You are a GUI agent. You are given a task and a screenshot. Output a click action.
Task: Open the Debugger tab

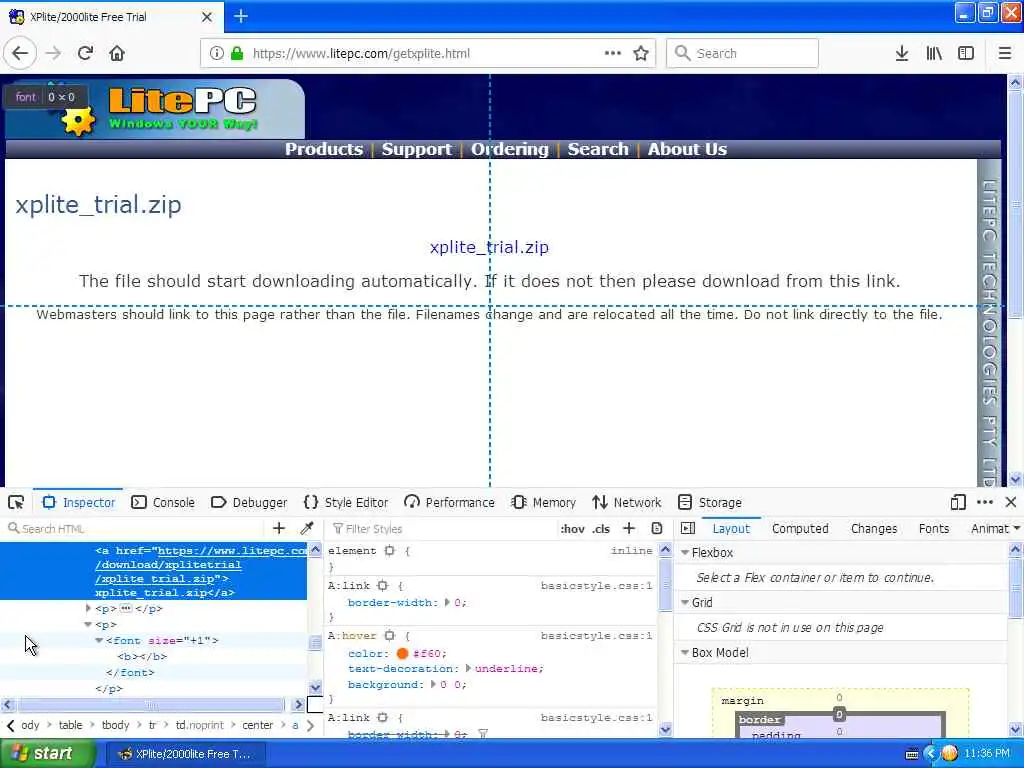(x=249, y=502)
